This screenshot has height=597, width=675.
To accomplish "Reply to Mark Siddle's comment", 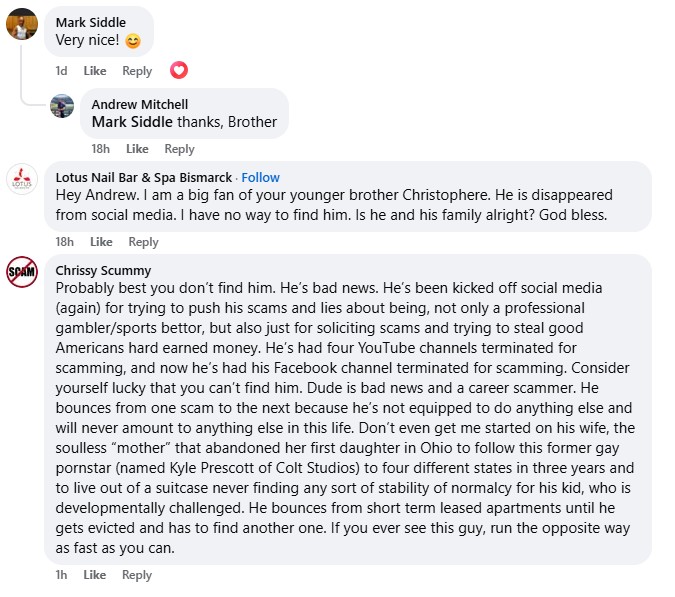I will (137, 71).
